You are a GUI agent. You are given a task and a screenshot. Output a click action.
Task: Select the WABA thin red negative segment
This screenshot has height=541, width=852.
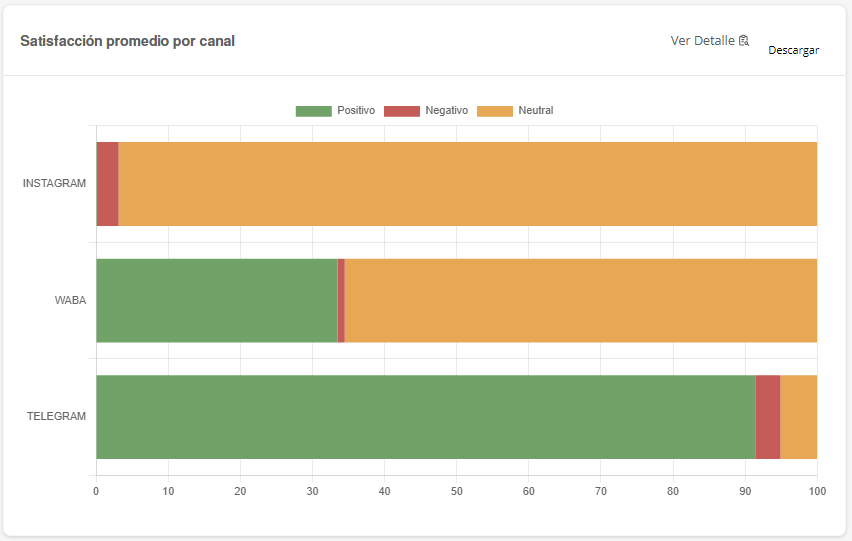click(x=341, y=300)
